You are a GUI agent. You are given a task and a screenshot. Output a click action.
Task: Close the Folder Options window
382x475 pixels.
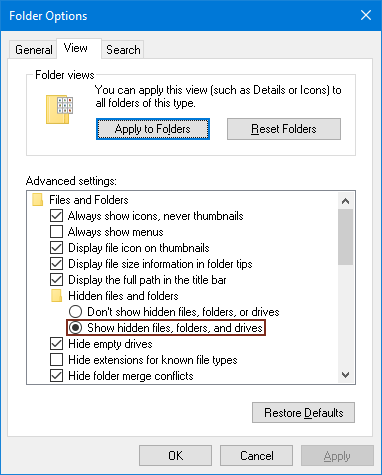pyautogui.click(x=366, y=15)
